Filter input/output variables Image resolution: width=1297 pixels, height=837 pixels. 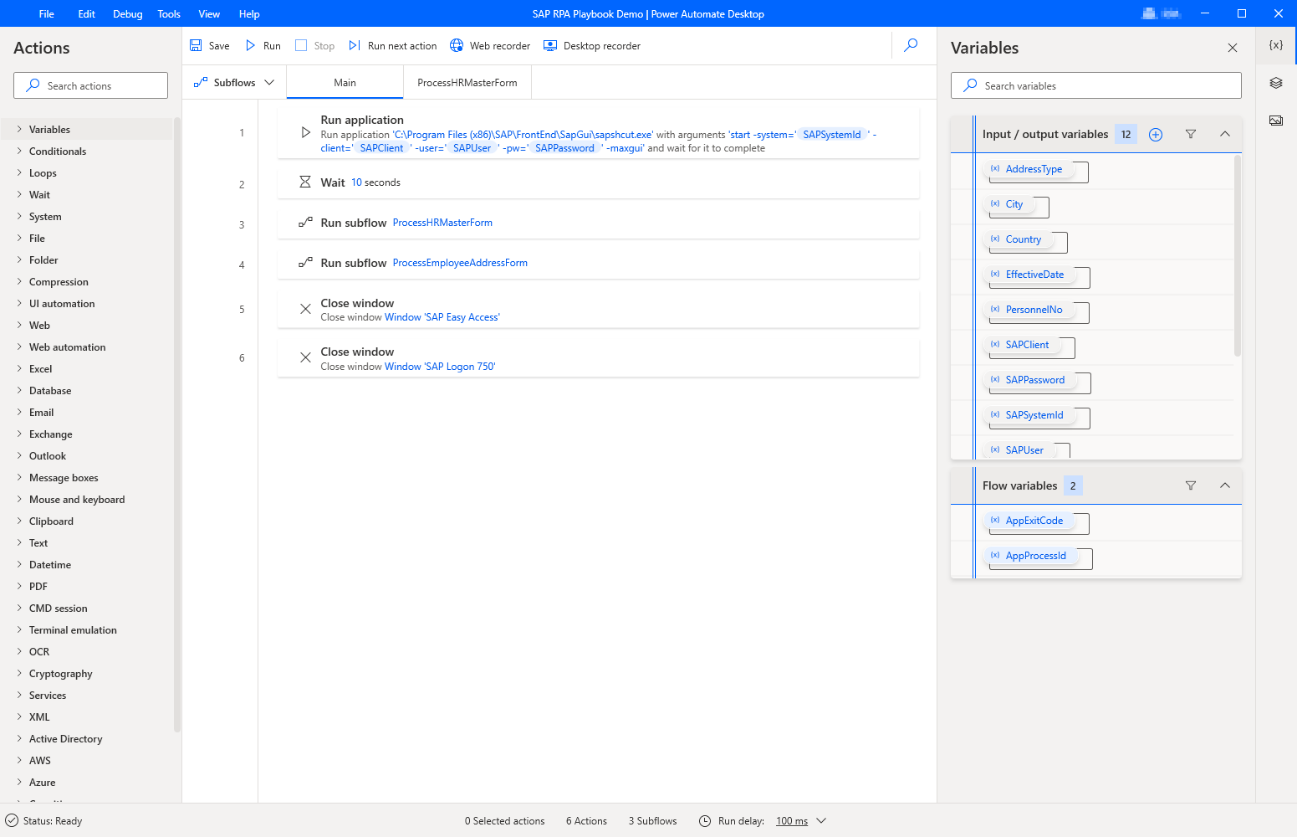[1190, 134]
